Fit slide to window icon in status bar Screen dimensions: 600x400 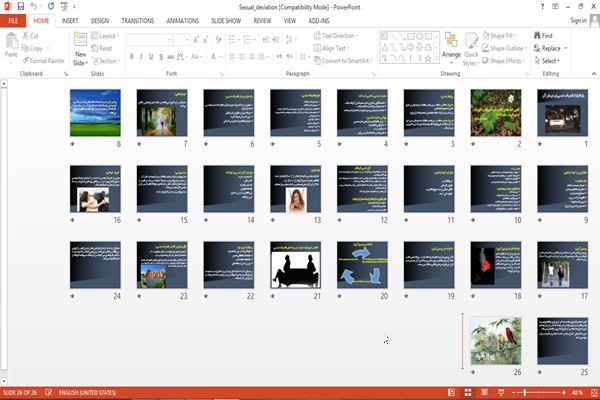coord(591,393)
